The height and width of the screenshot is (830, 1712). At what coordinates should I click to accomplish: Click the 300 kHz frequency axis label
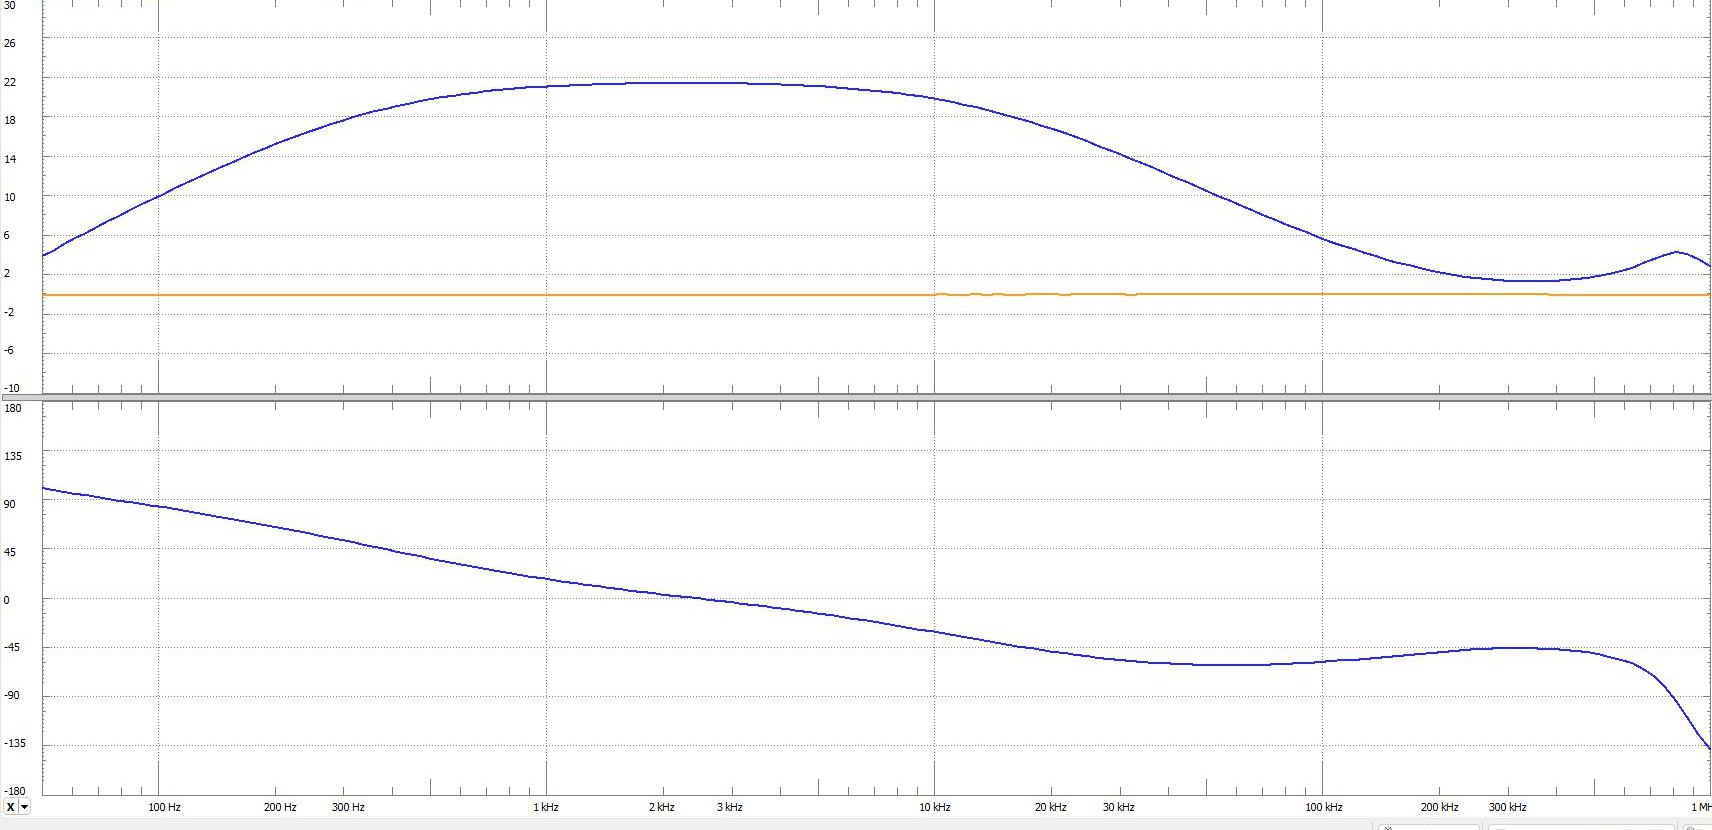tap(1508, 807)
